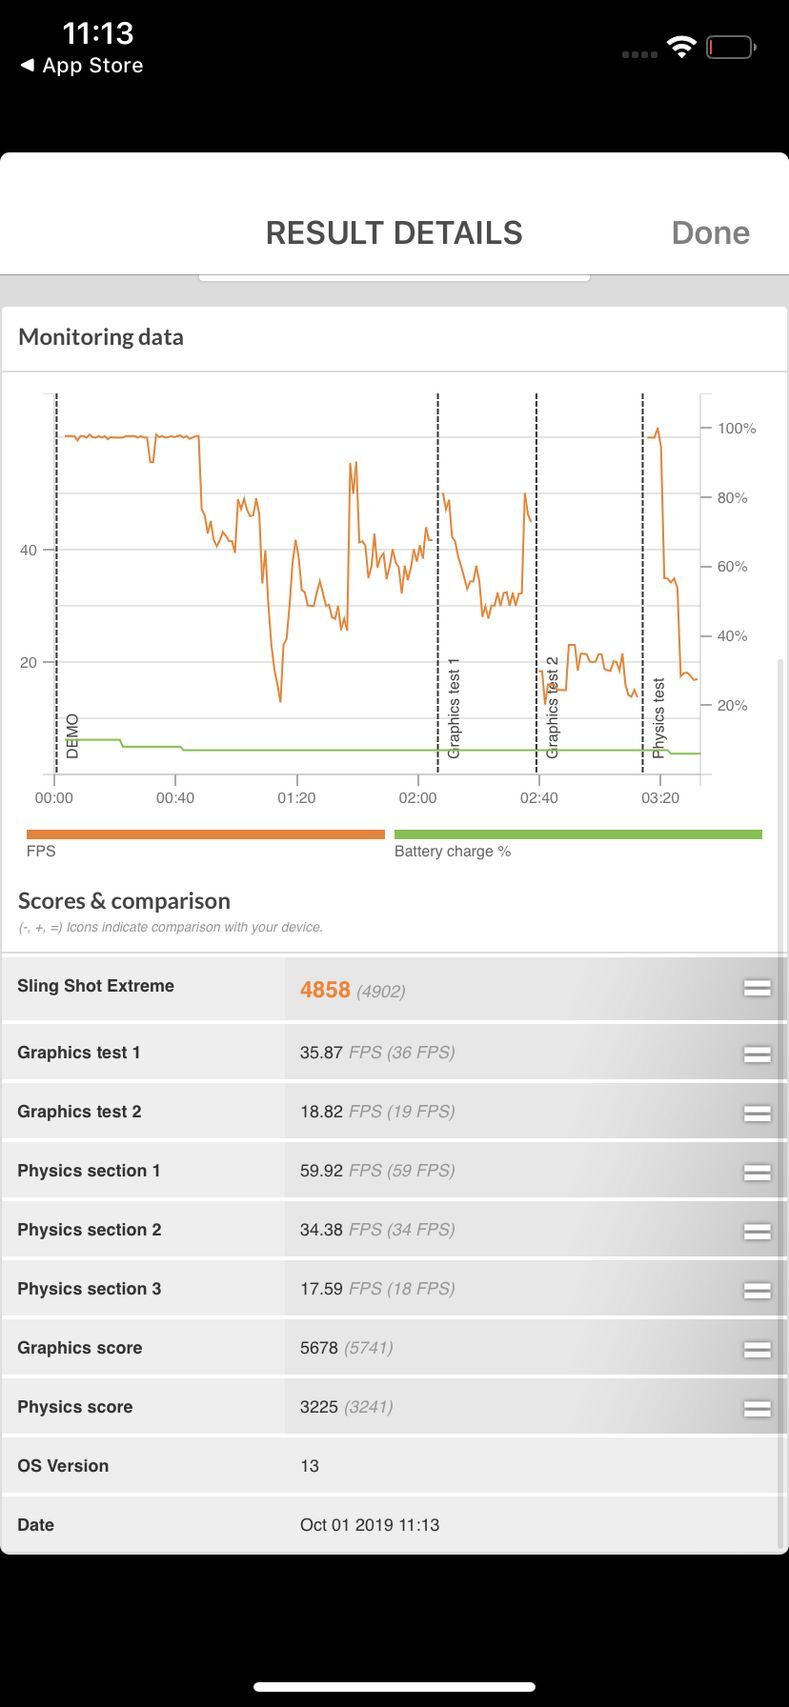The image size is (789, 1707).
Task: Select the Graphics test 1 chart marker
Action: (x=453, y=708)
